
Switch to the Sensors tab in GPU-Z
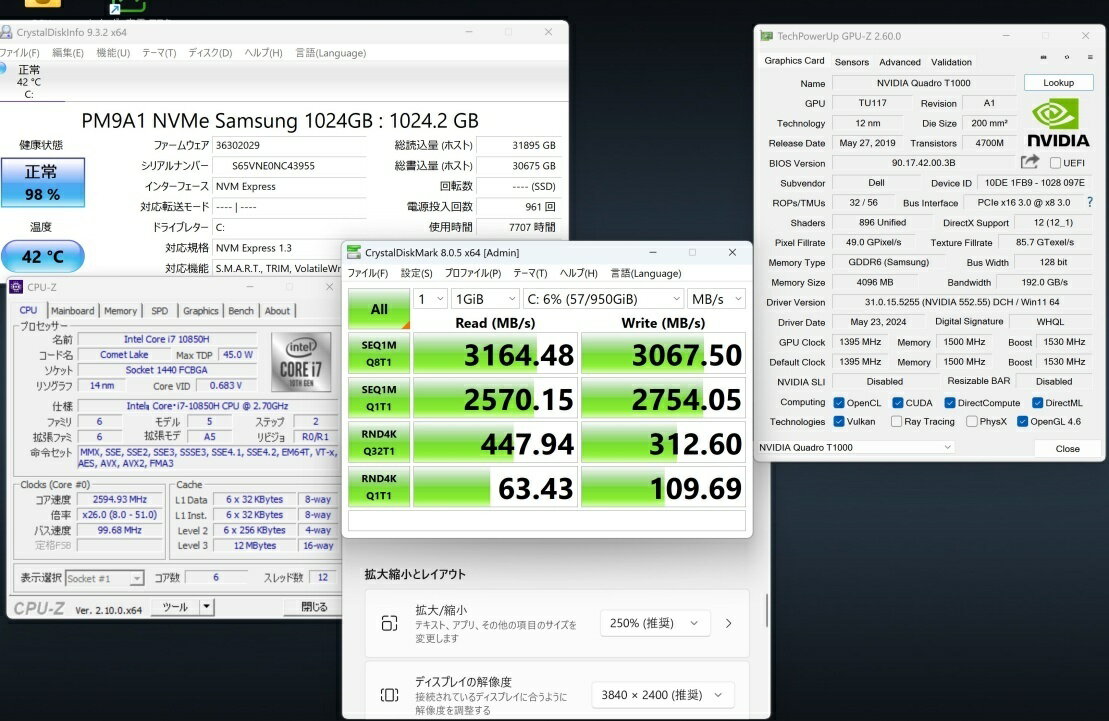(851, 62)
